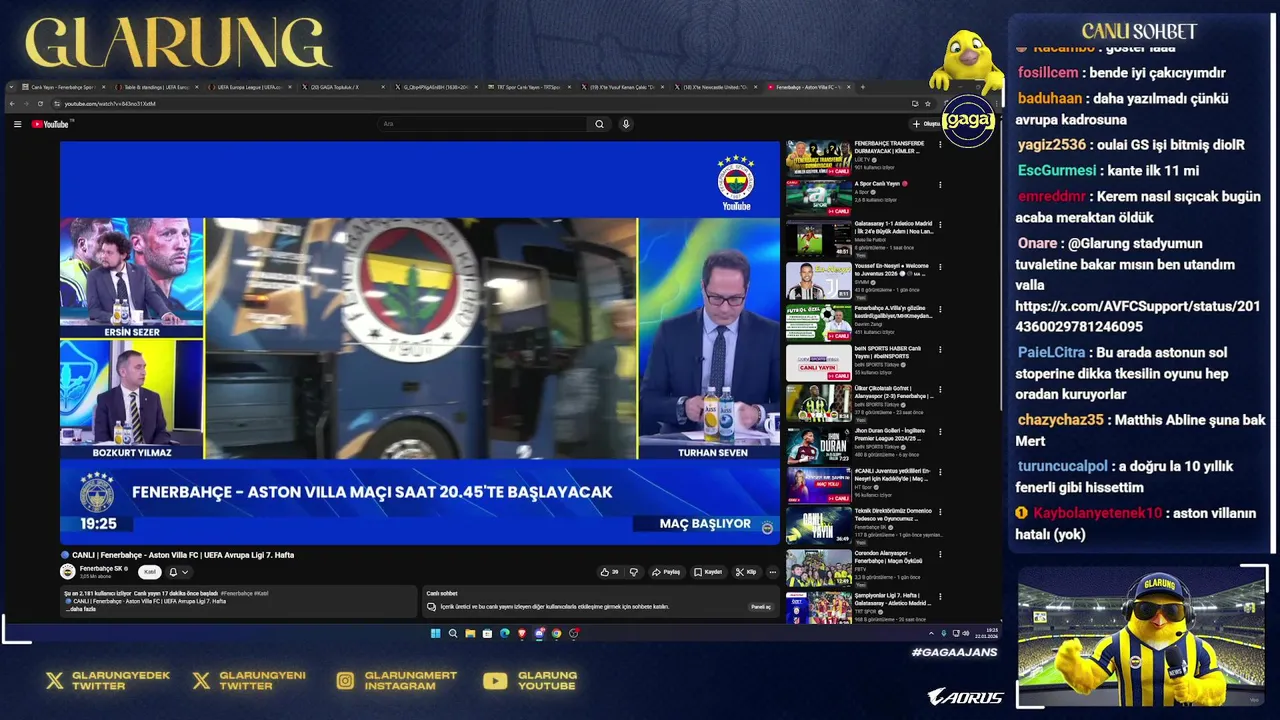Click the Glarung YouTube icon in footer
This screenshot has height=720, width=1280.
click(495, 681)
